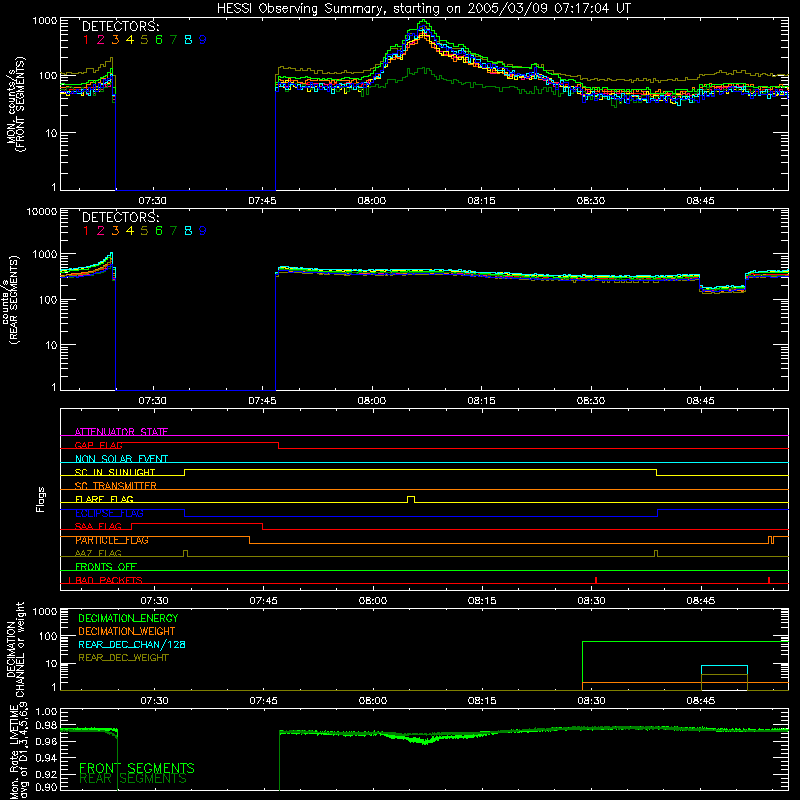
Task: Click the GAP_FLAG label
Action: point(98,445)
